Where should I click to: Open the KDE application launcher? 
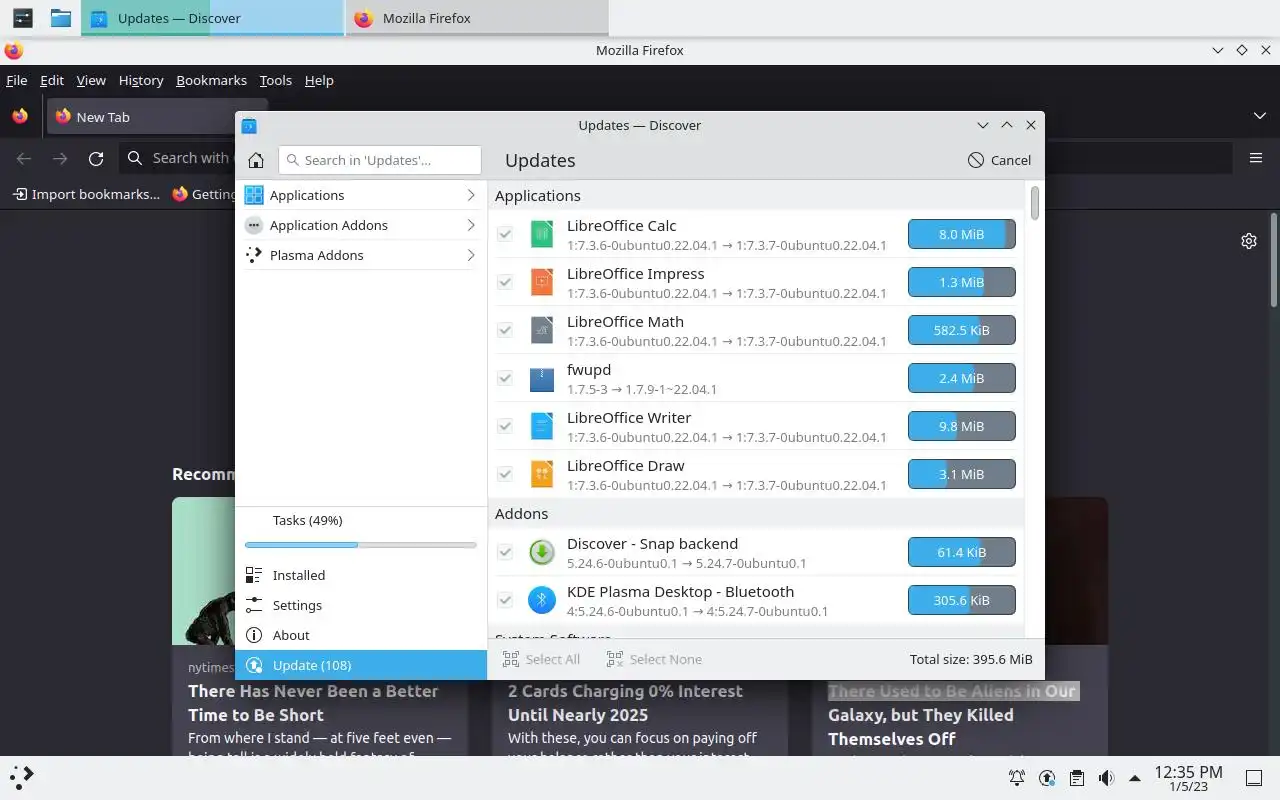click(x=22, y=777)
